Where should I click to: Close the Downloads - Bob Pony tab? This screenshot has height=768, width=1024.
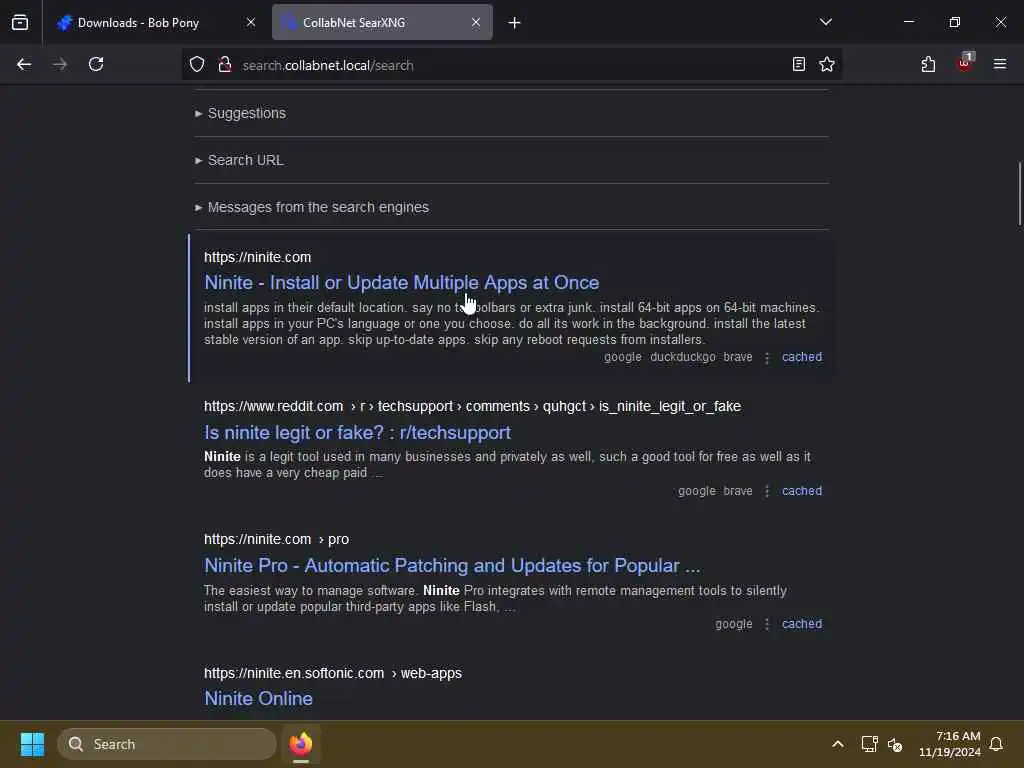click(251, 22)
